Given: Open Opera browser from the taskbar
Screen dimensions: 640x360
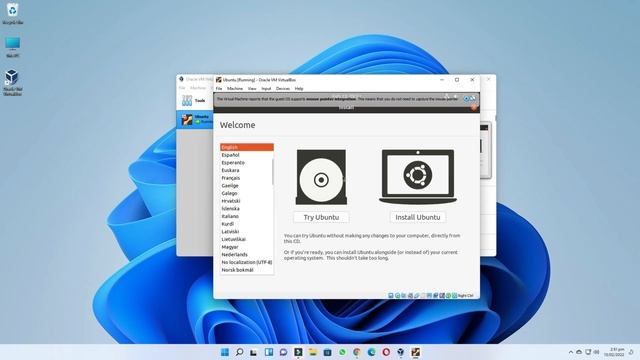Looking at the screenshot, I should 386,352.
